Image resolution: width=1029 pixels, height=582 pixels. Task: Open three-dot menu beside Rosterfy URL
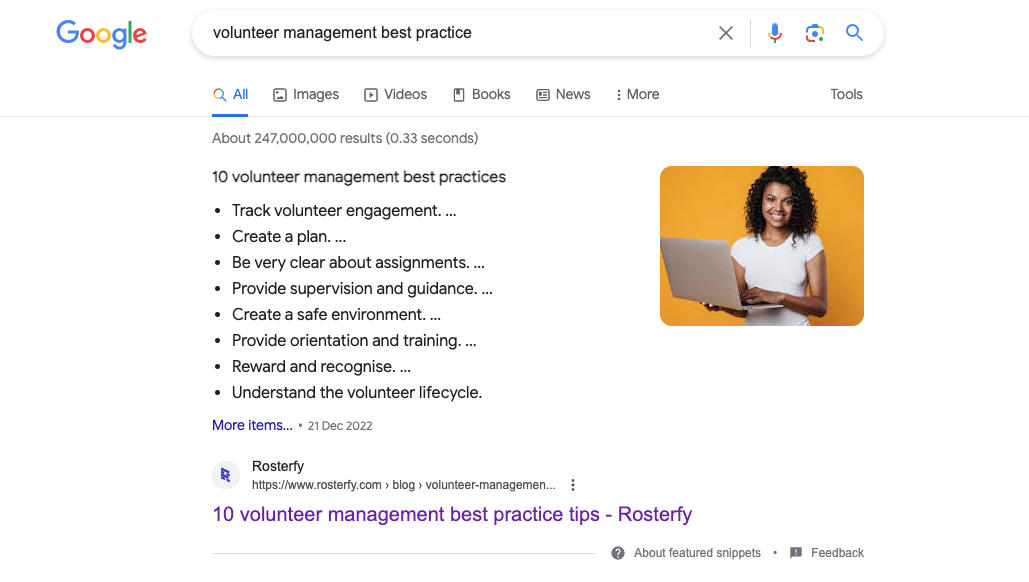tap(573, 485)
